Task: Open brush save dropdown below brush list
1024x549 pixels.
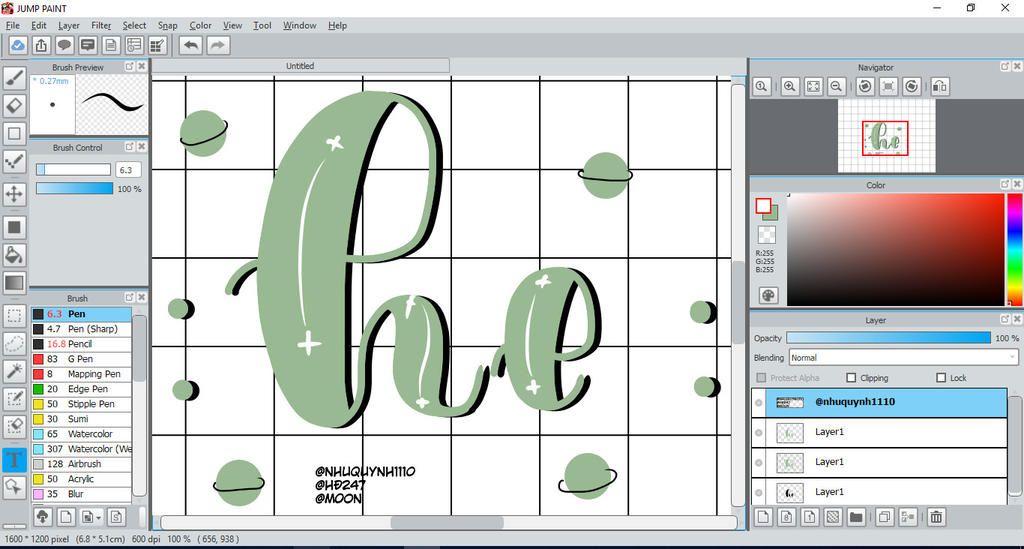Action: [x=90, y=517]
